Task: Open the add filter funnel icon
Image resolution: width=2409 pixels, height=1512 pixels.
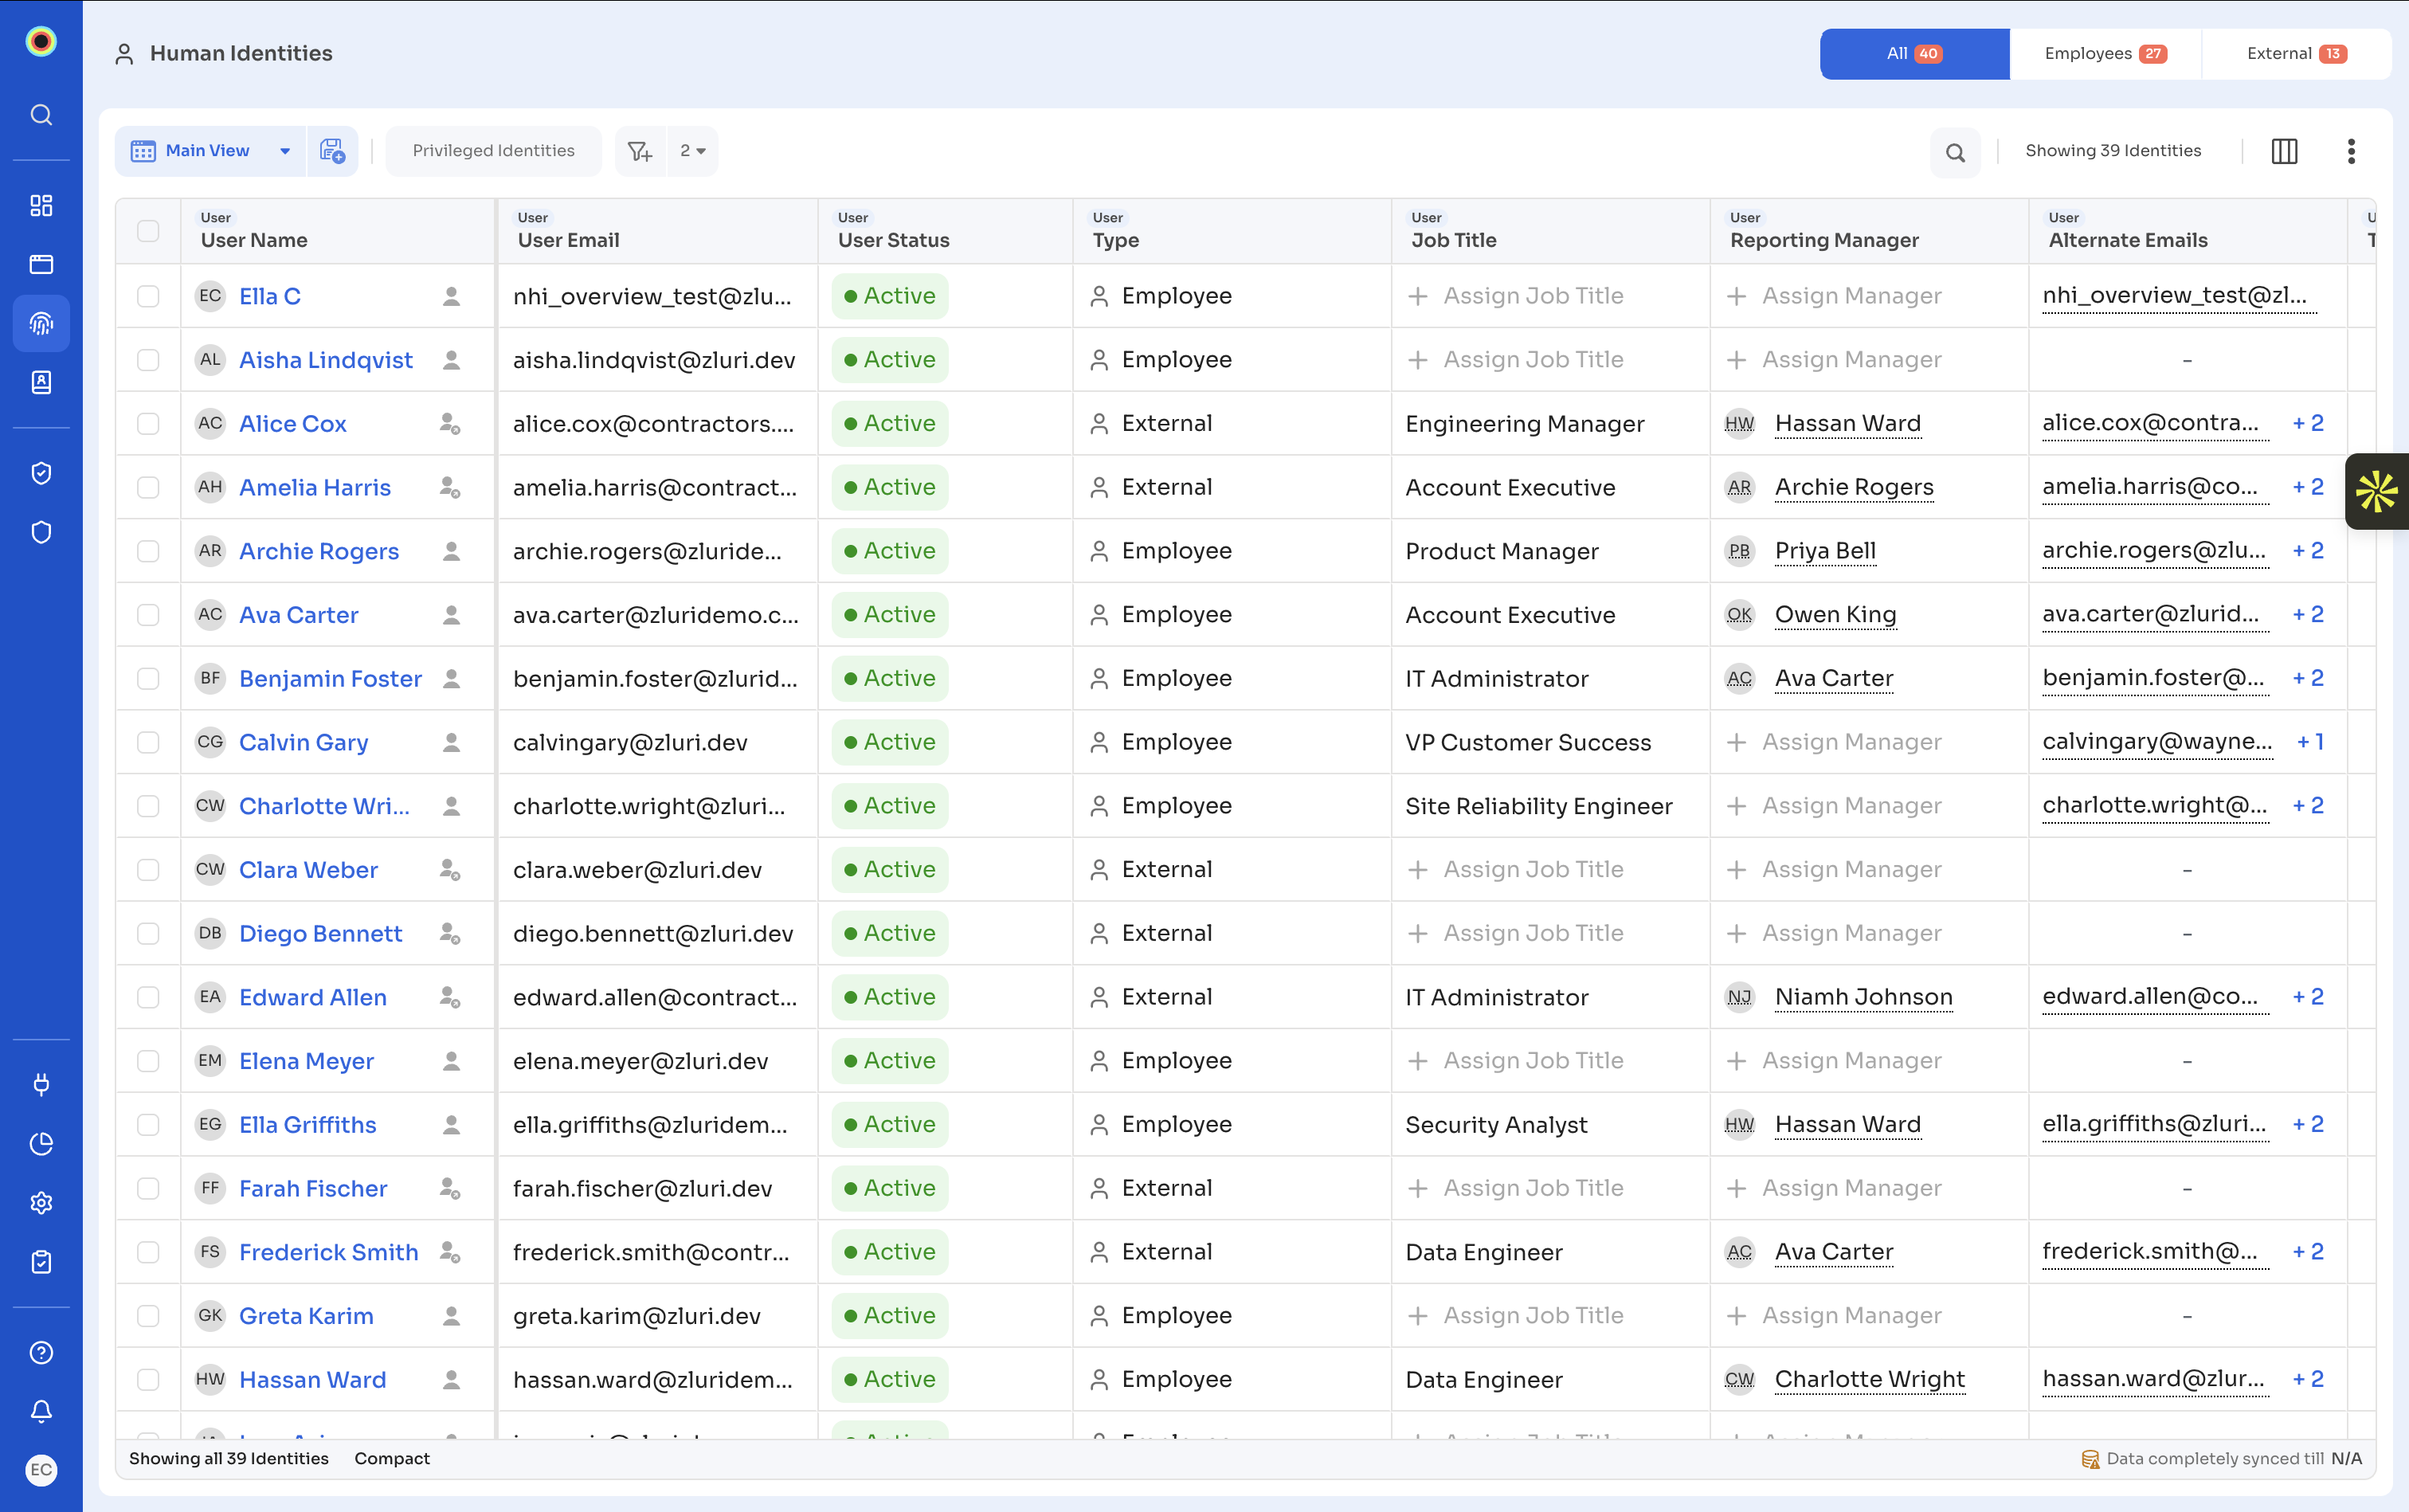Action: [x=640, y=151]
